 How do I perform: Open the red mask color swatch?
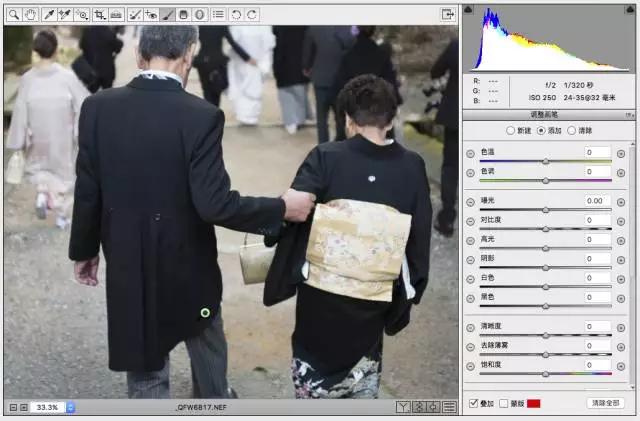[x=533, y=403]
